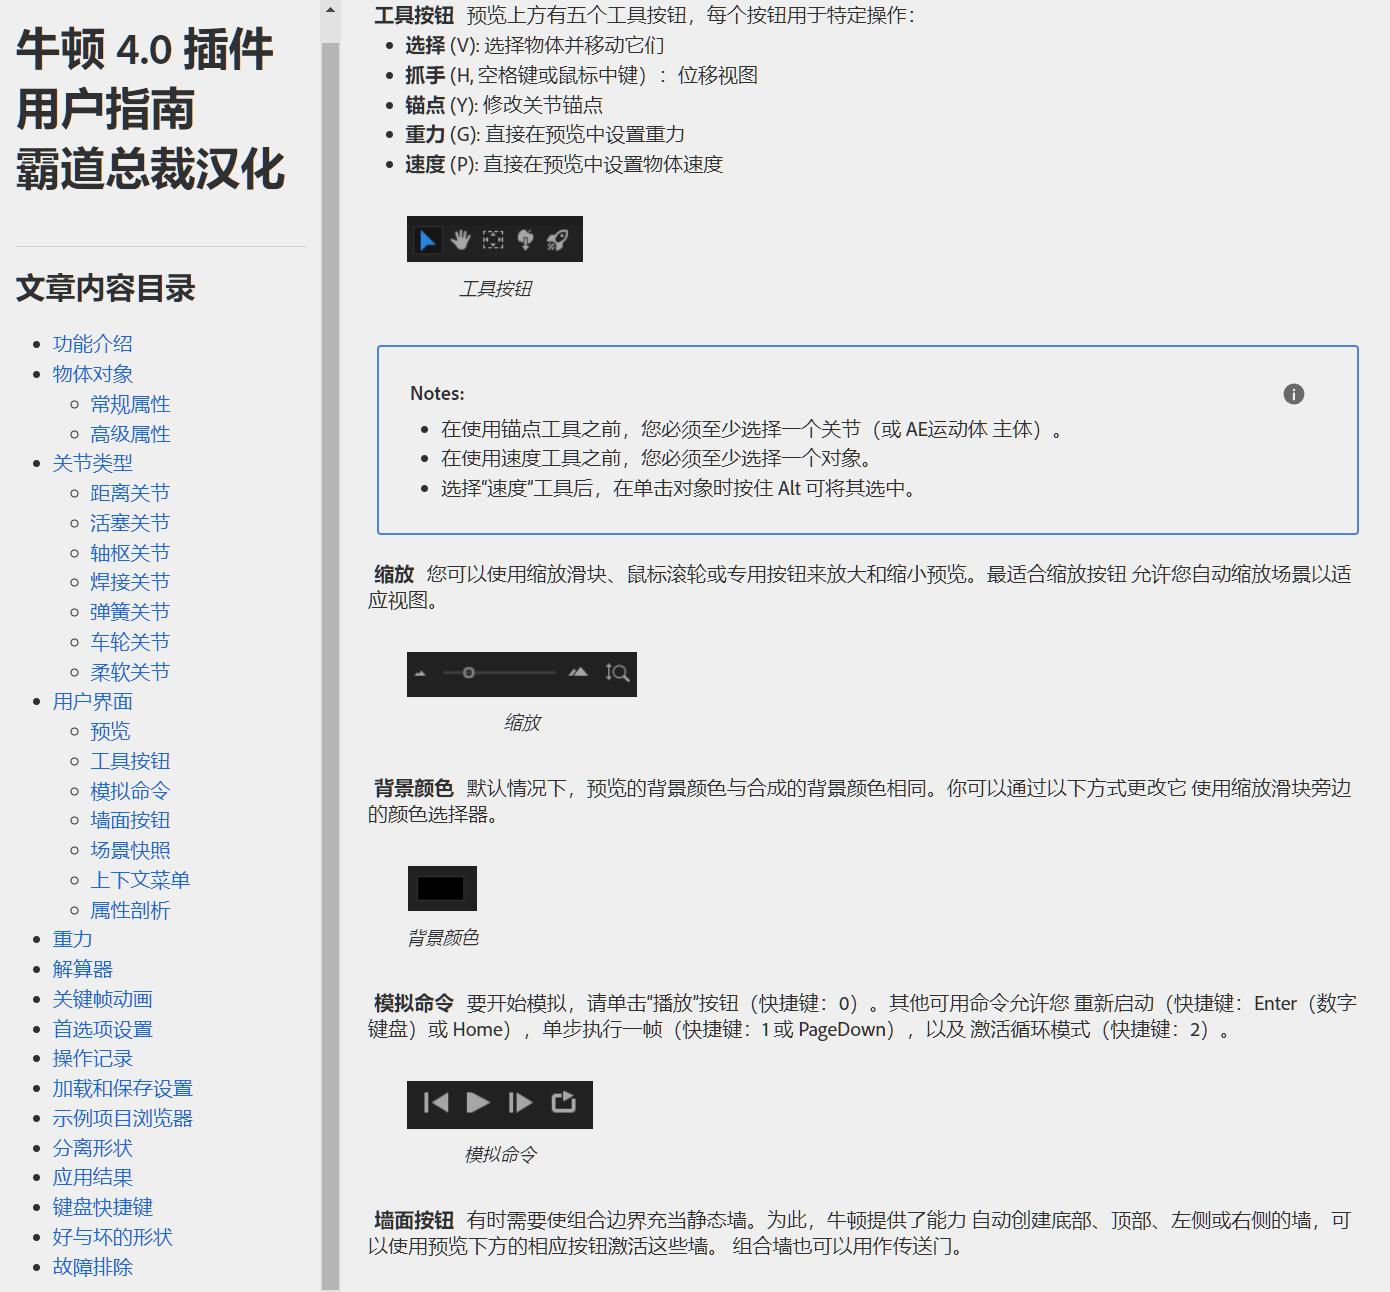Open the 键盘快捷键 link

[103, 1207]
